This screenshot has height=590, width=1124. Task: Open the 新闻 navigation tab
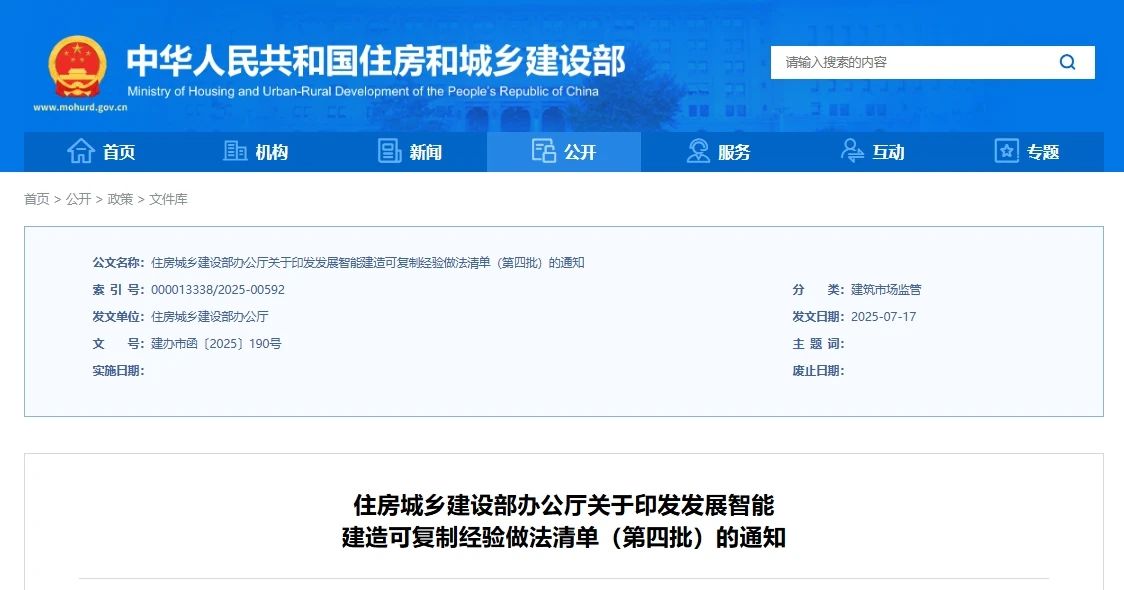click(x=425, y=152)
